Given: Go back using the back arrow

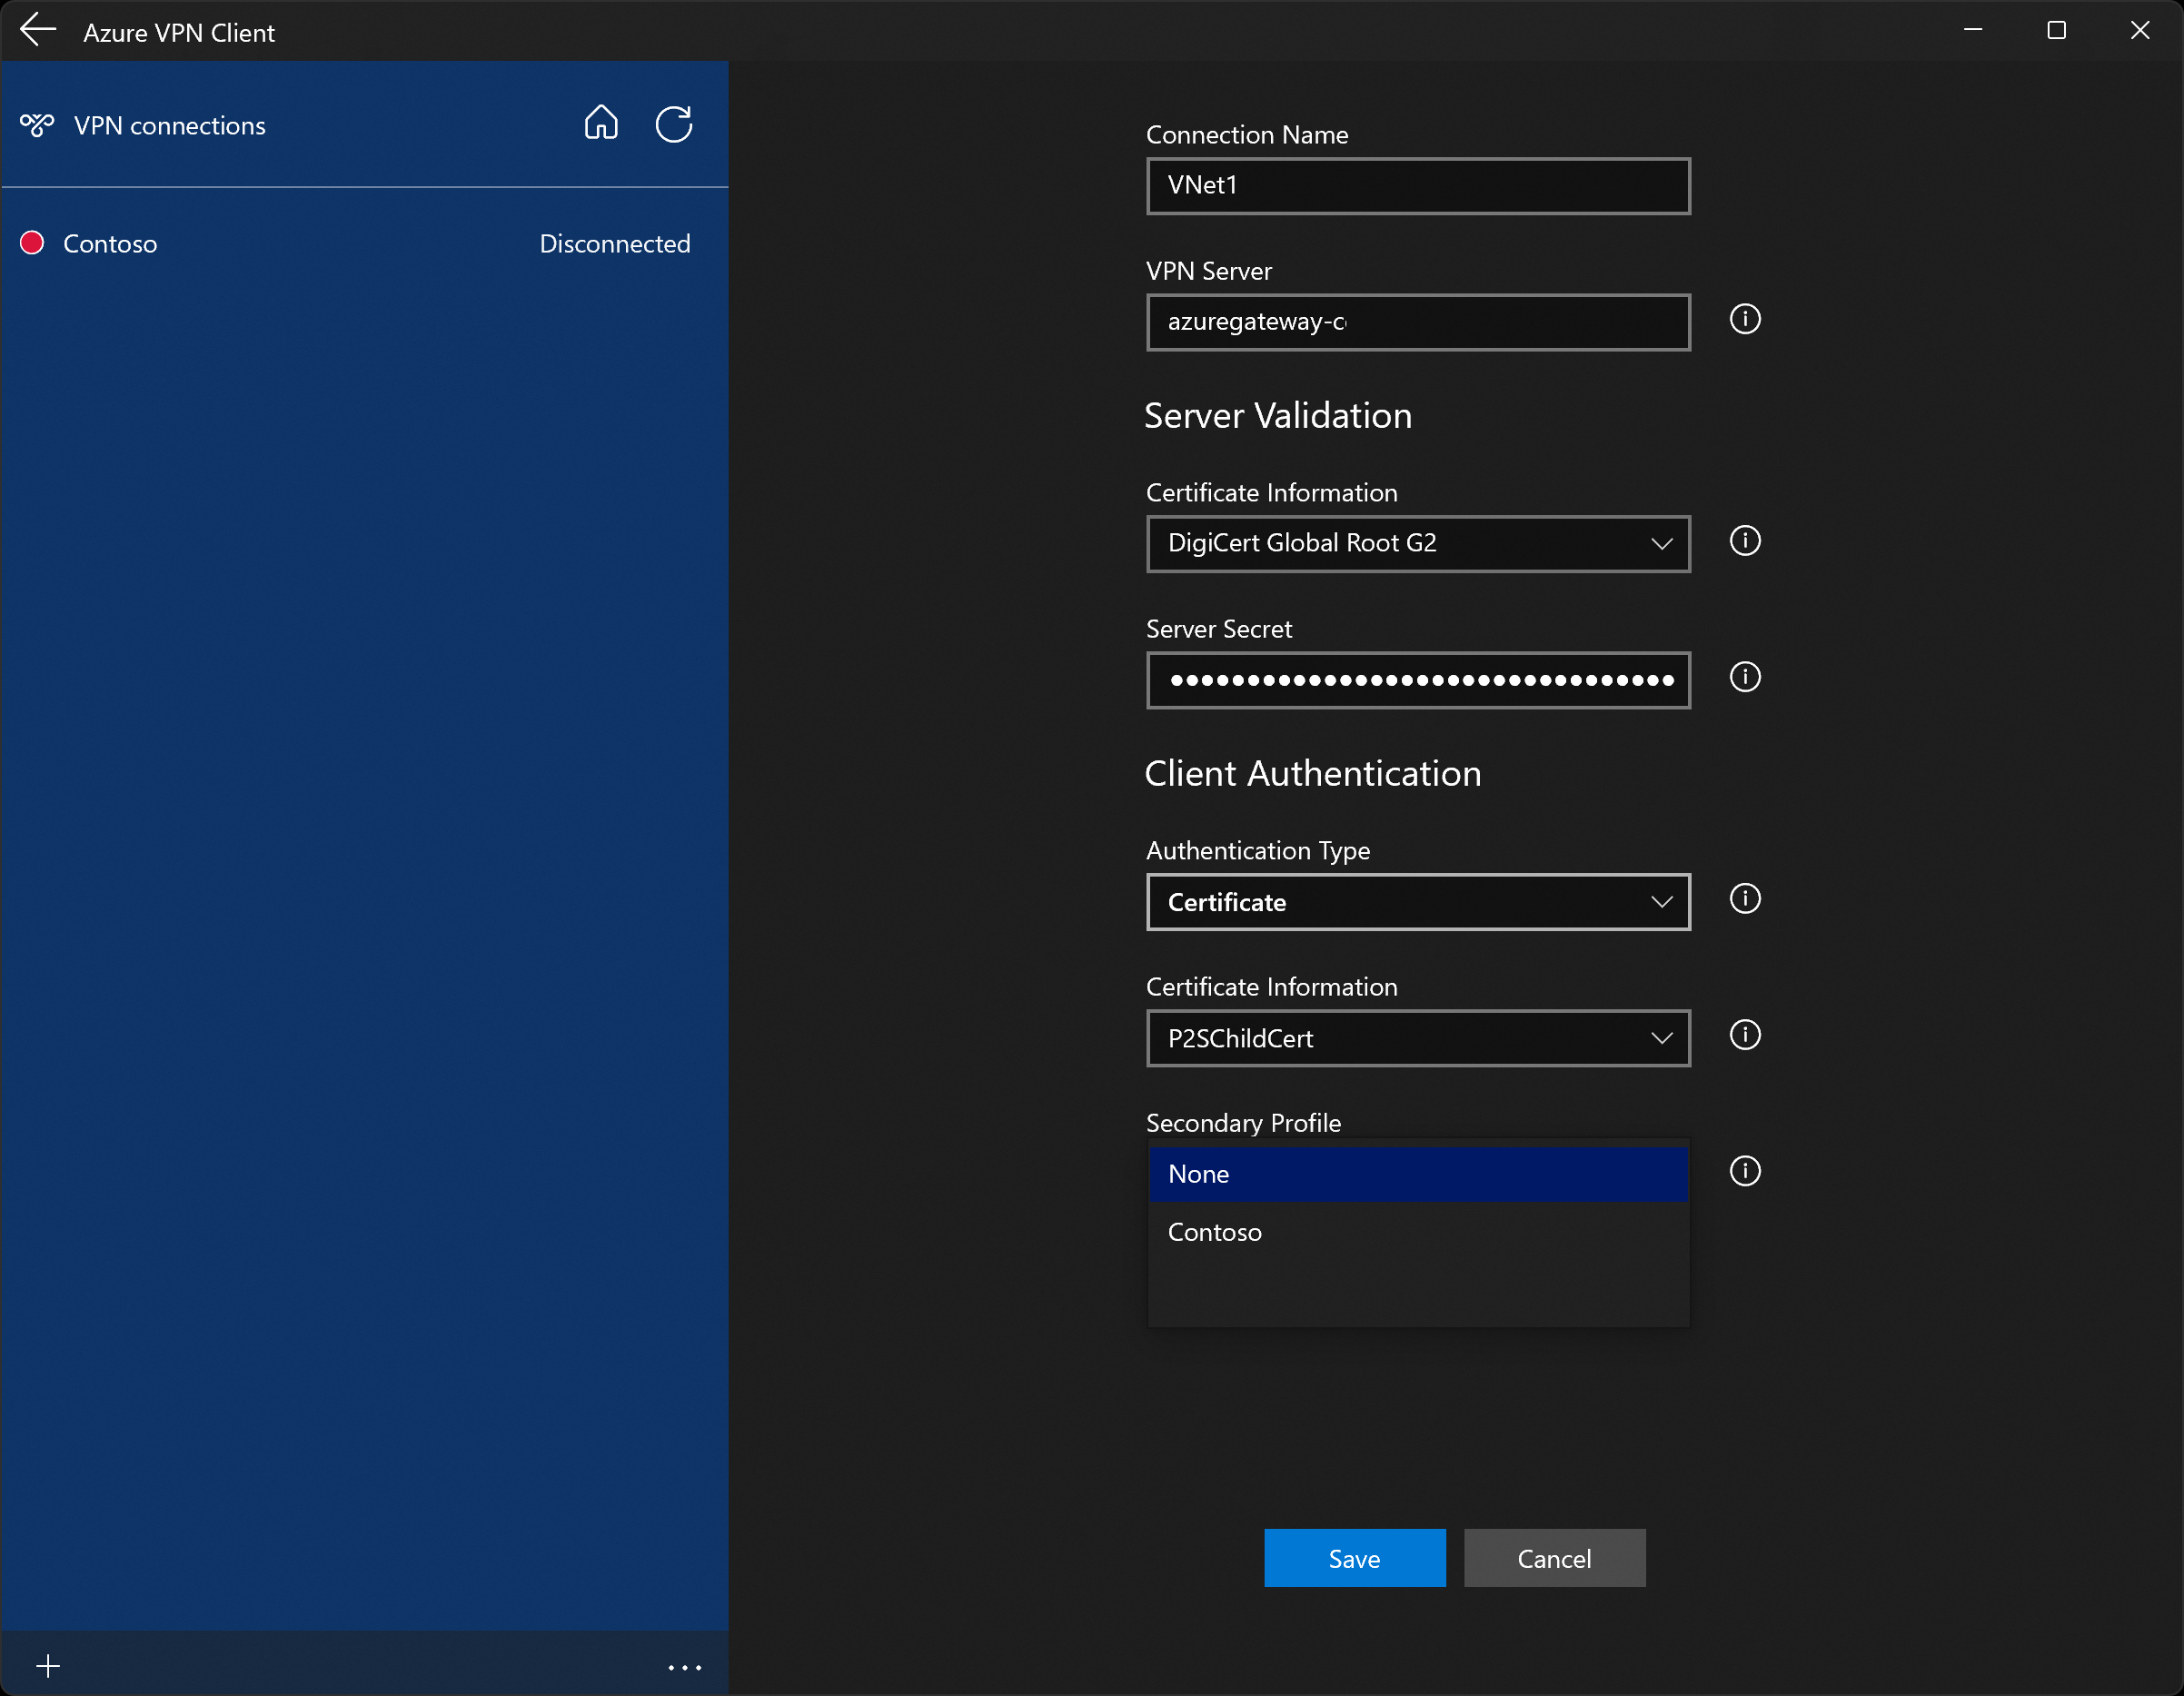Looking at the screenshot, I should pos(37,30).
